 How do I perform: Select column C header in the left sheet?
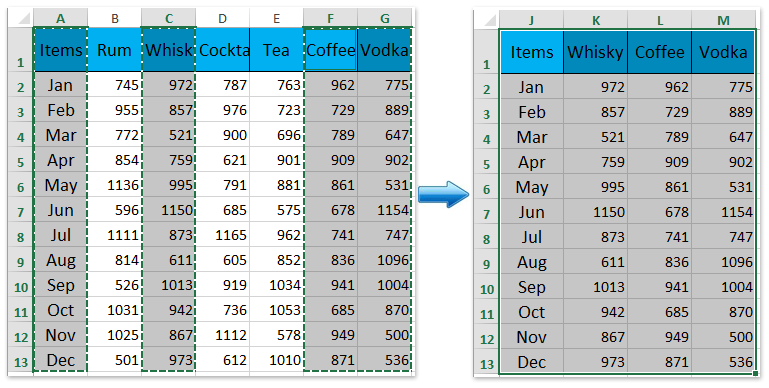pyautogui.click(x=169, y=19)
